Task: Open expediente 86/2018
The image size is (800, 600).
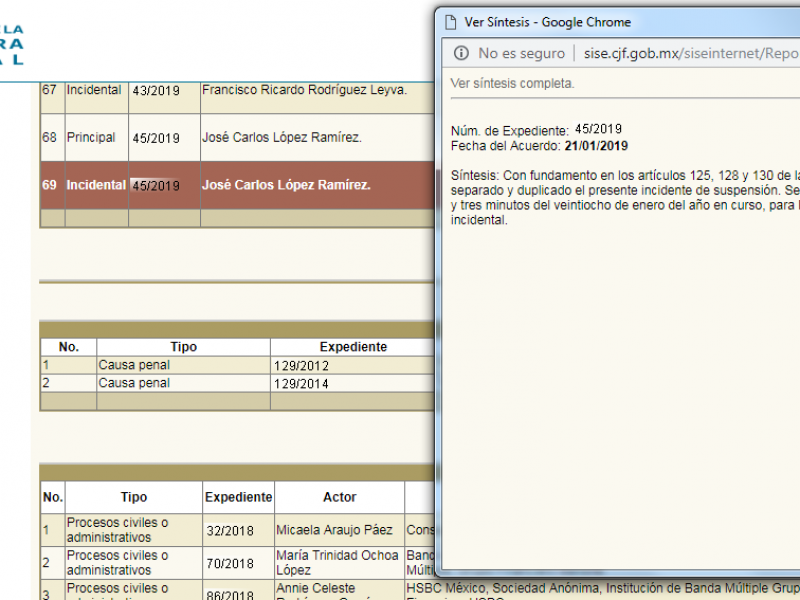Action: (x=230, y=595)
